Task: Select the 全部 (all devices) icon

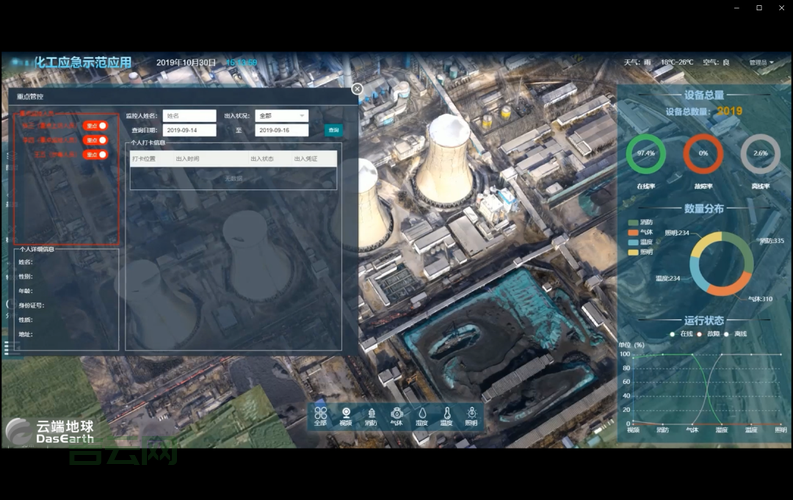Action: pos(320,414)
